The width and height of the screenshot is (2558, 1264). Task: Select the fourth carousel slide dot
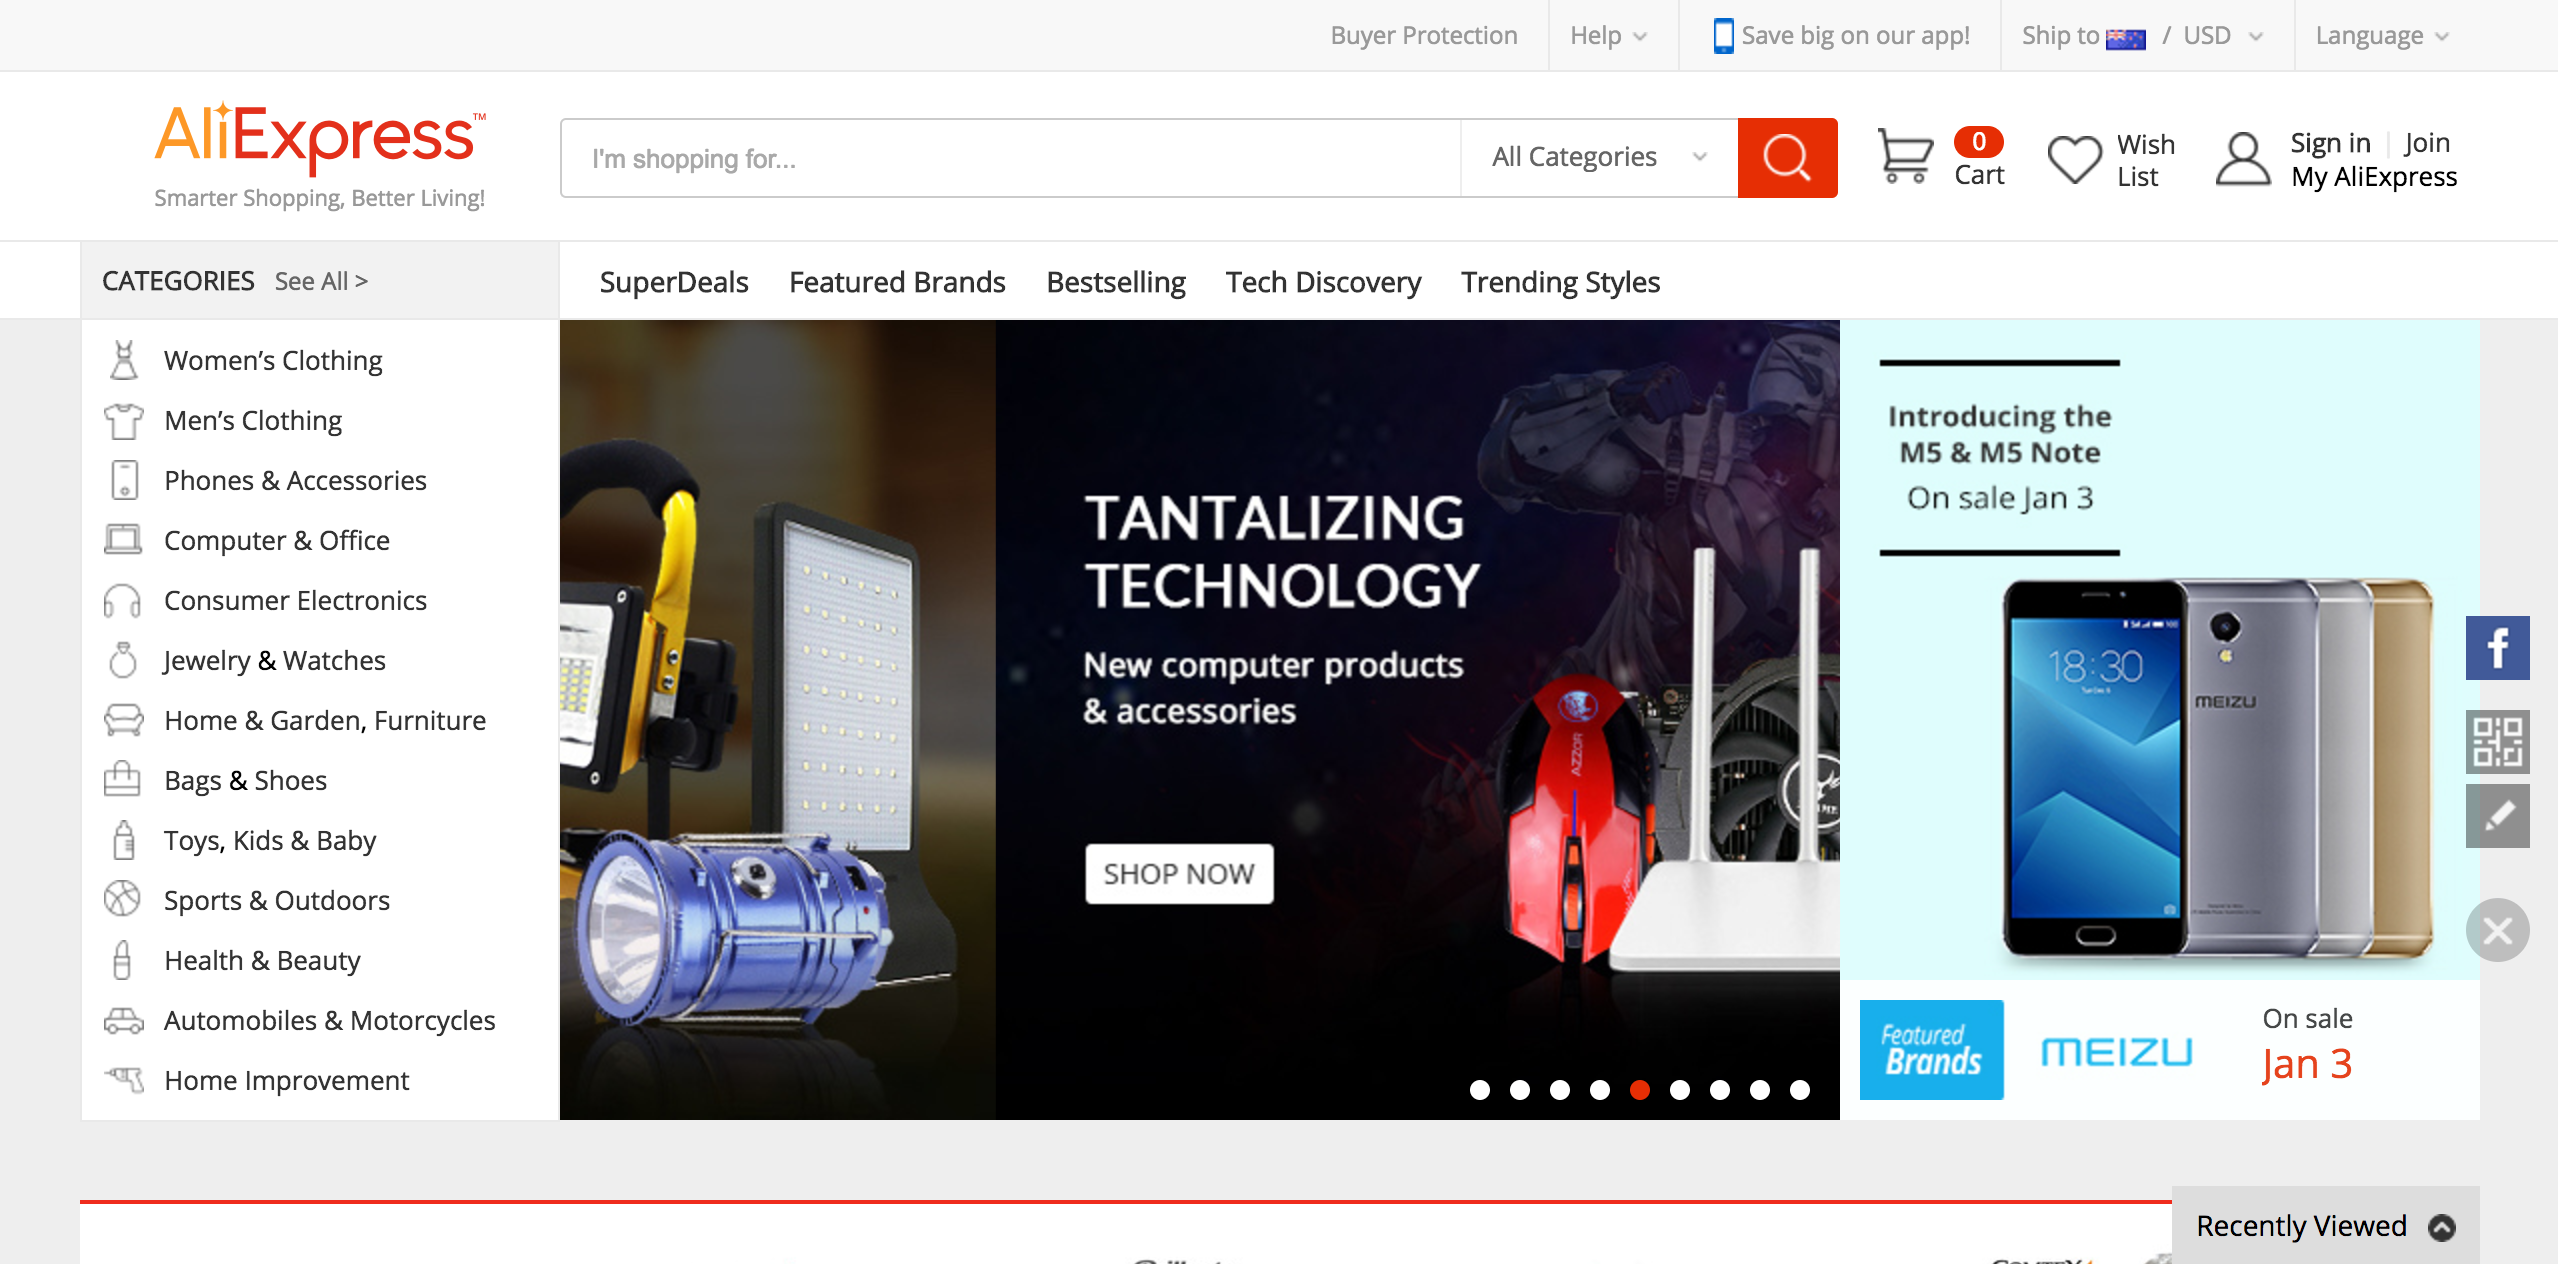[x=1600, y=1090]
